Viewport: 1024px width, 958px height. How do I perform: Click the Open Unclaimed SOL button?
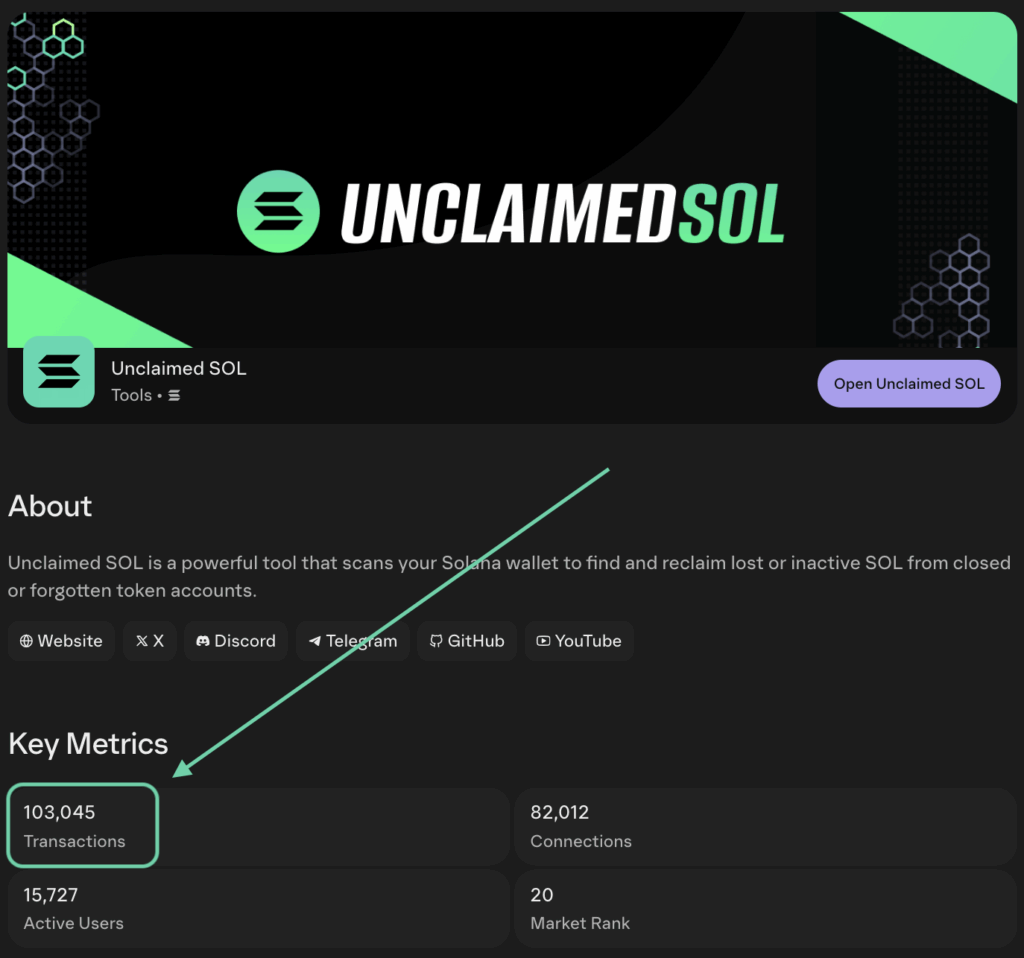[x=908, y=384]
